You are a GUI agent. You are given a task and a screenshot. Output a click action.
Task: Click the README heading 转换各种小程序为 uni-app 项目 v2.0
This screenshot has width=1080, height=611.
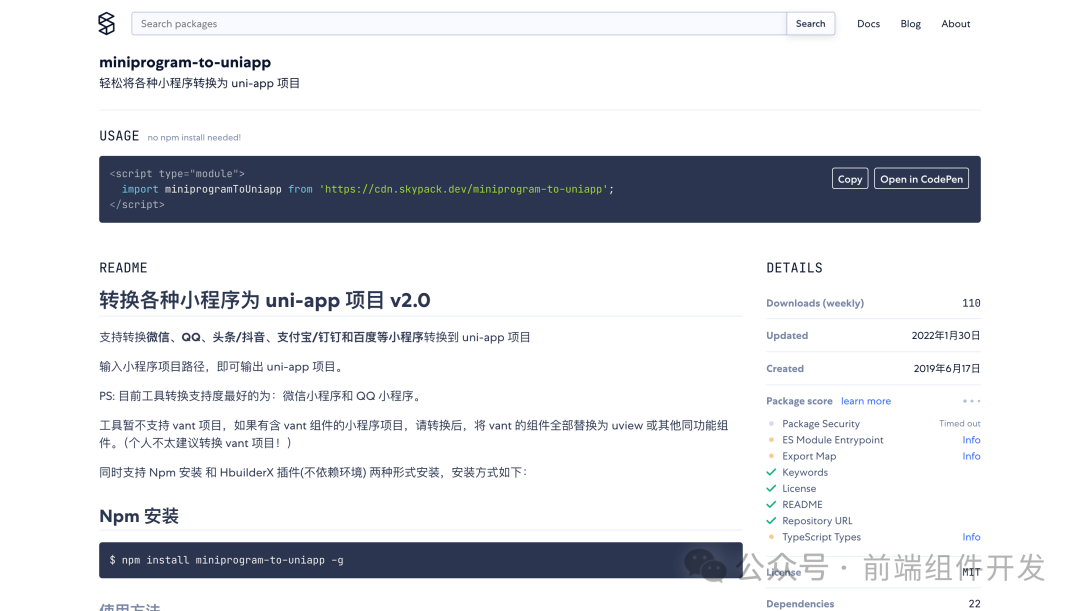pos(264,300)
